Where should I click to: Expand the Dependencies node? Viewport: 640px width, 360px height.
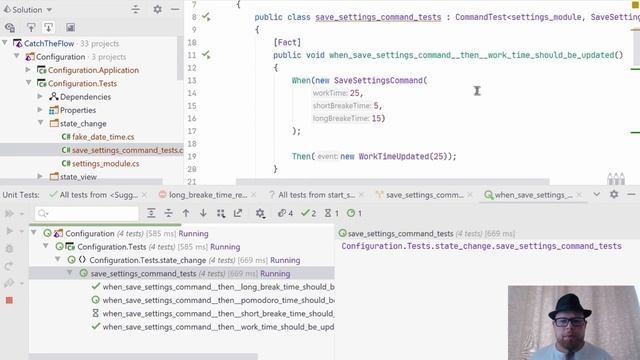(x=40, y=96)
